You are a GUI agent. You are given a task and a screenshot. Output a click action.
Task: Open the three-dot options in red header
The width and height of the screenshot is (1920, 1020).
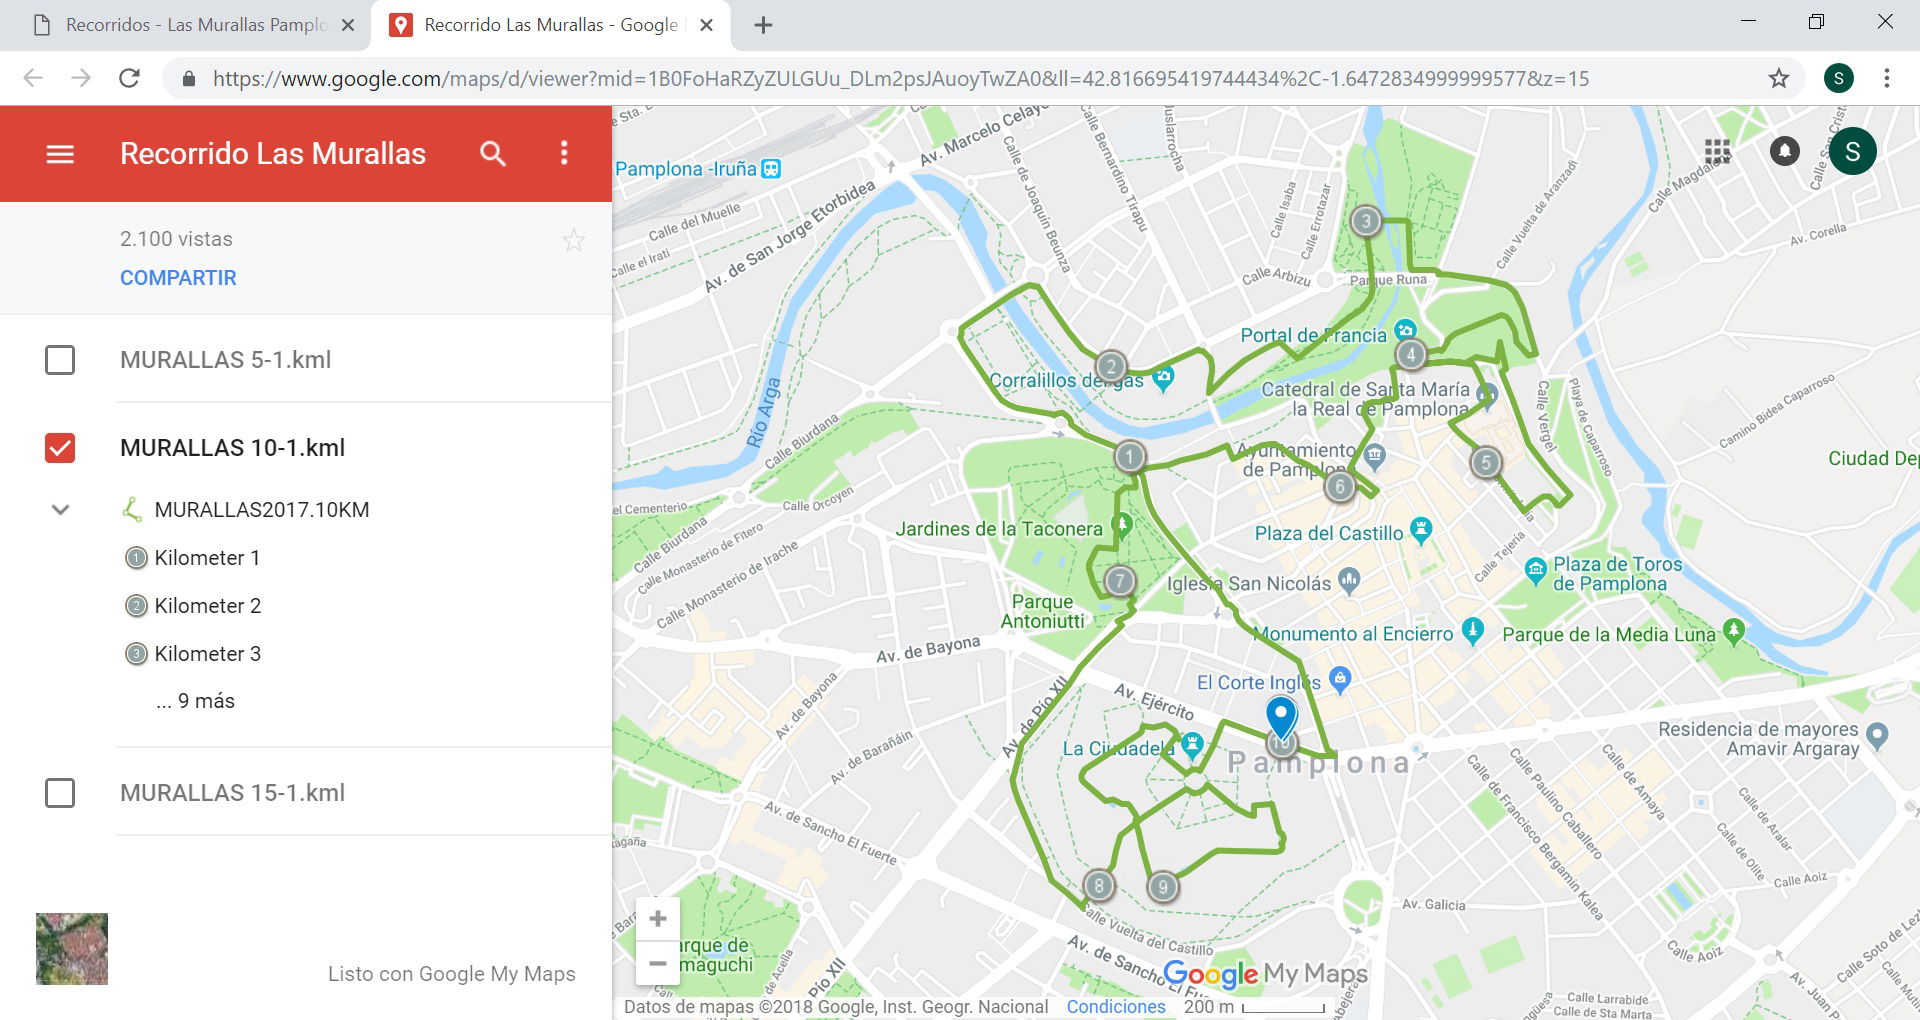(x=564, y=153)
